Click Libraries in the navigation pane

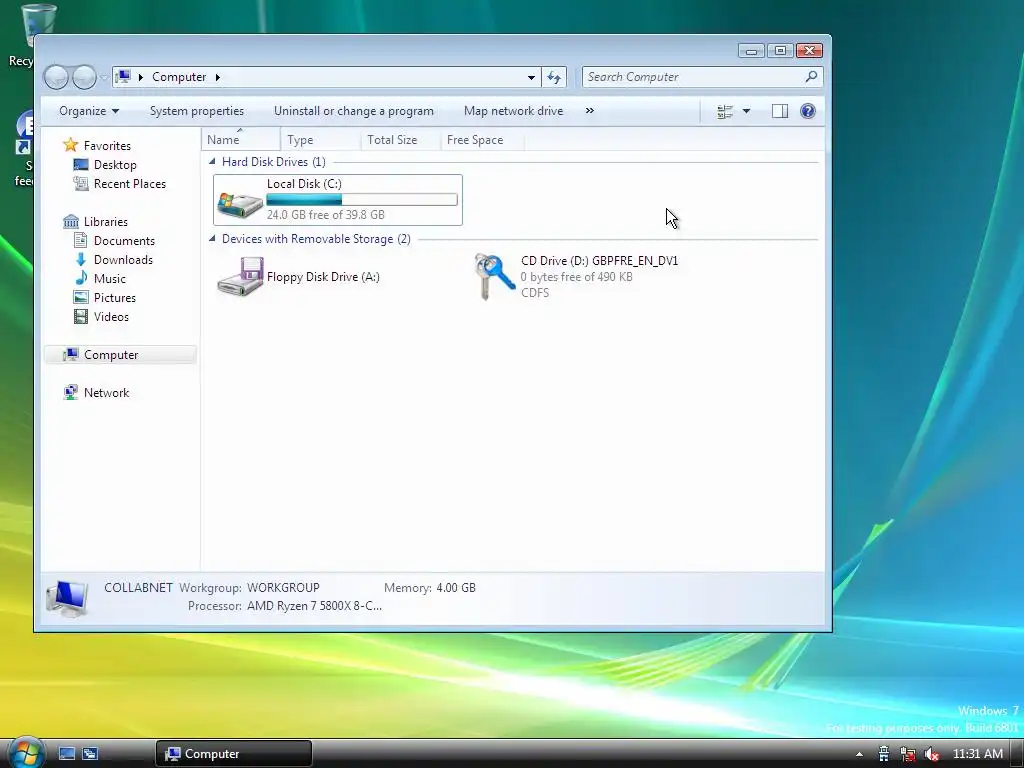coord(106,221)
